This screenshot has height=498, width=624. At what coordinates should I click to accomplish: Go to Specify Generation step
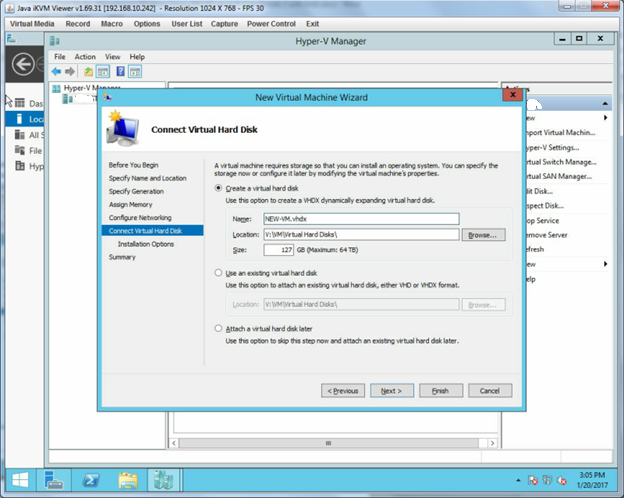pos(136,191)
